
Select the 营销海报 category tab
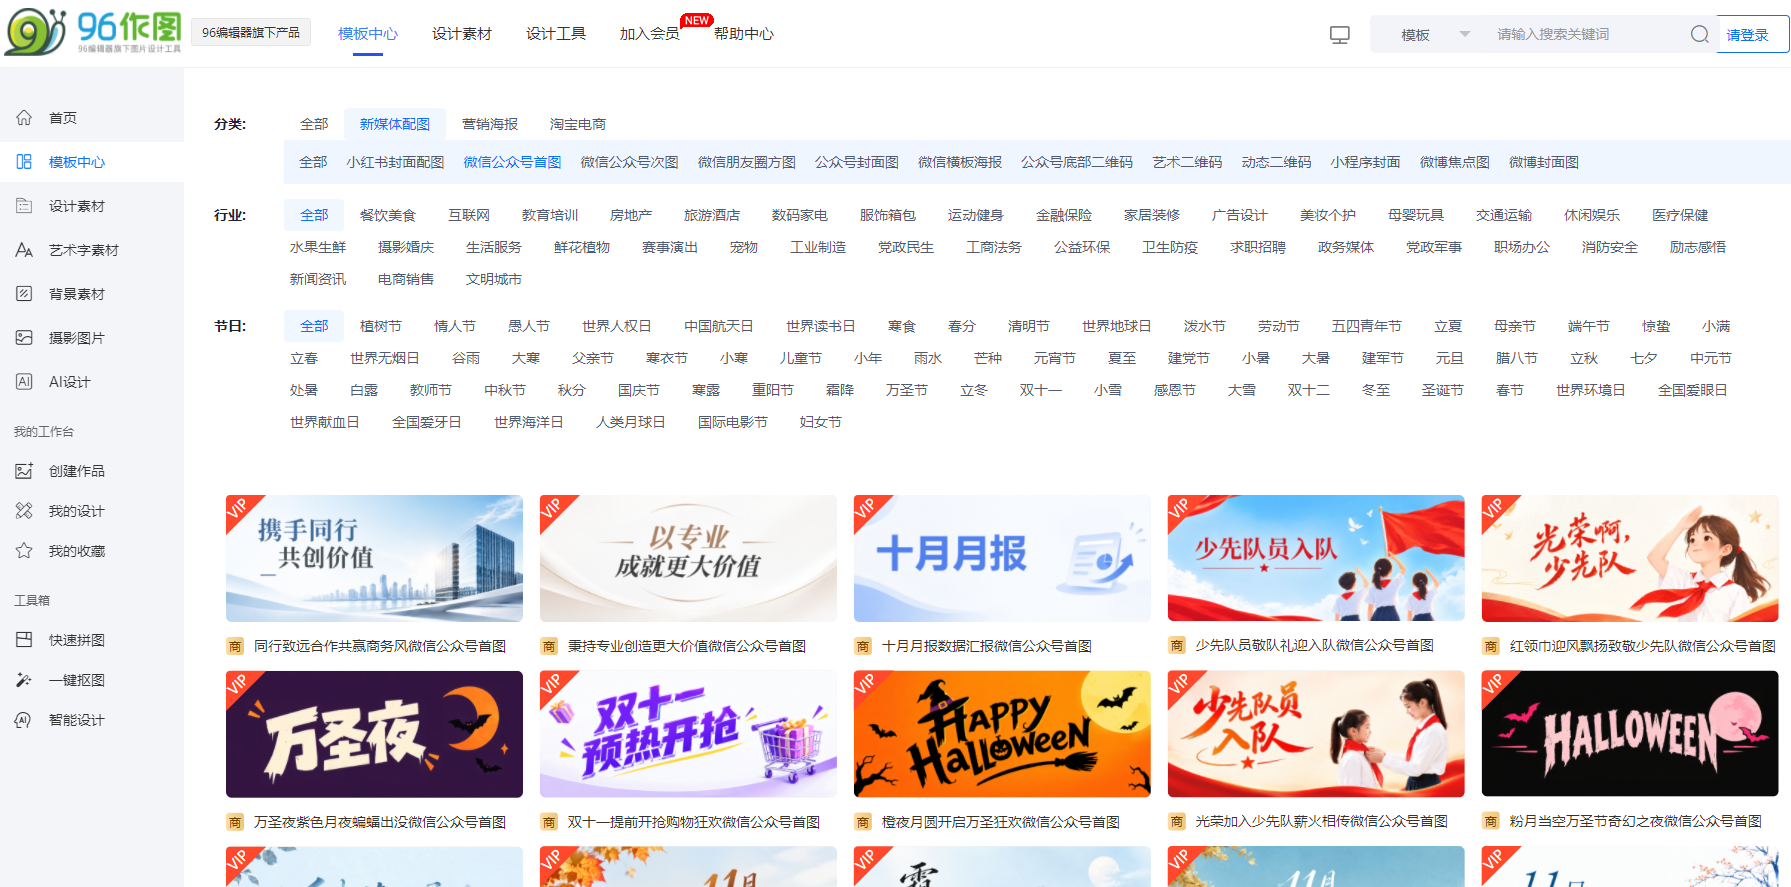[490, 124]
